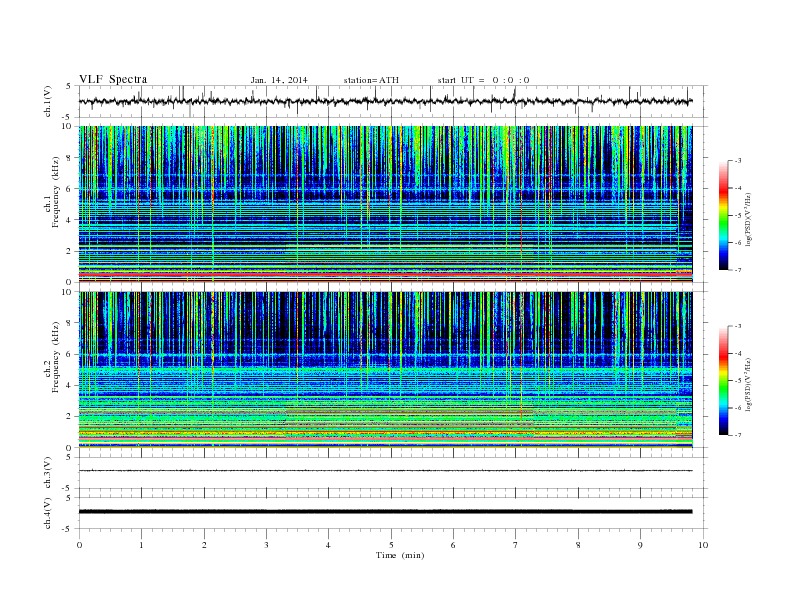Click the ch.1 'log(PSD)(V²/Hz)' colorbar label
The height and width of the screenshot is (612, 792).
(x=748, y=220)
